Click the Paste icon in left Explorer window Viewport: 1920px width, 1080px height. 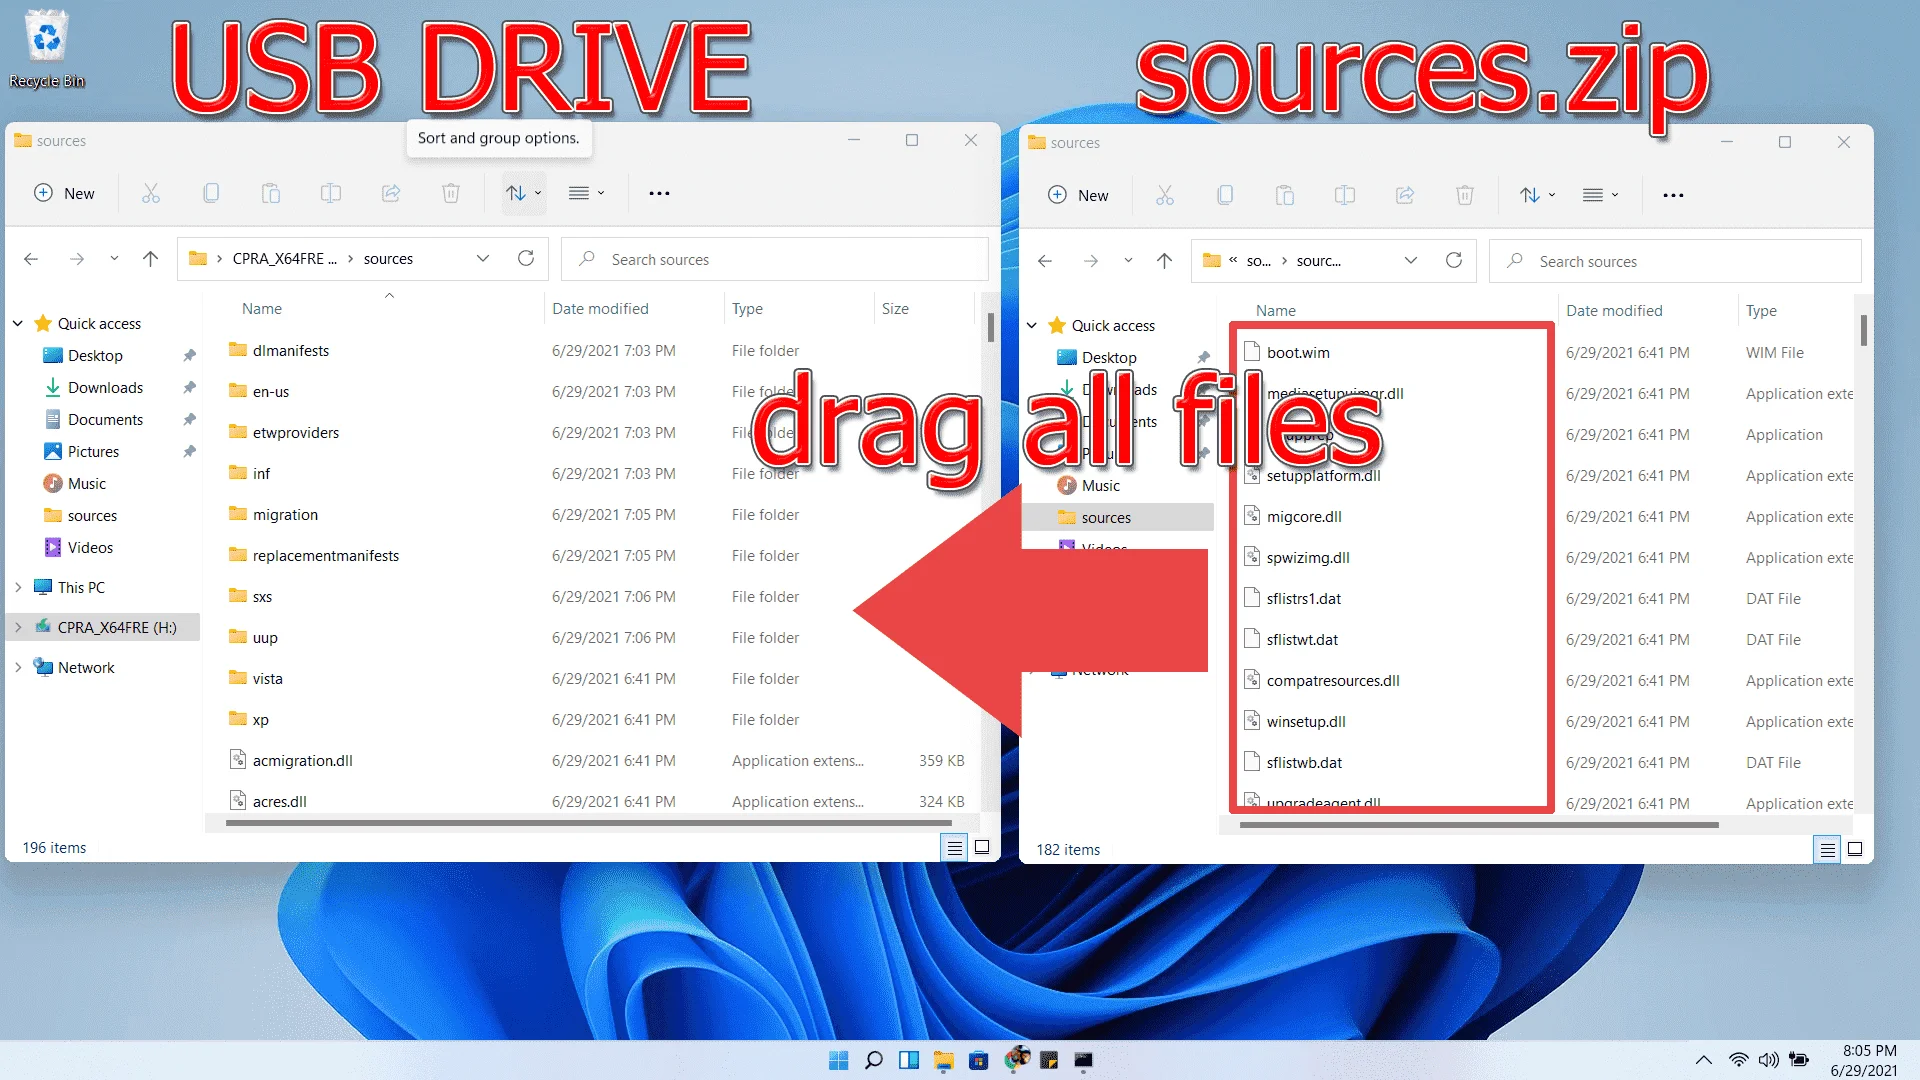pyautogui.click(x=271, y=193)
